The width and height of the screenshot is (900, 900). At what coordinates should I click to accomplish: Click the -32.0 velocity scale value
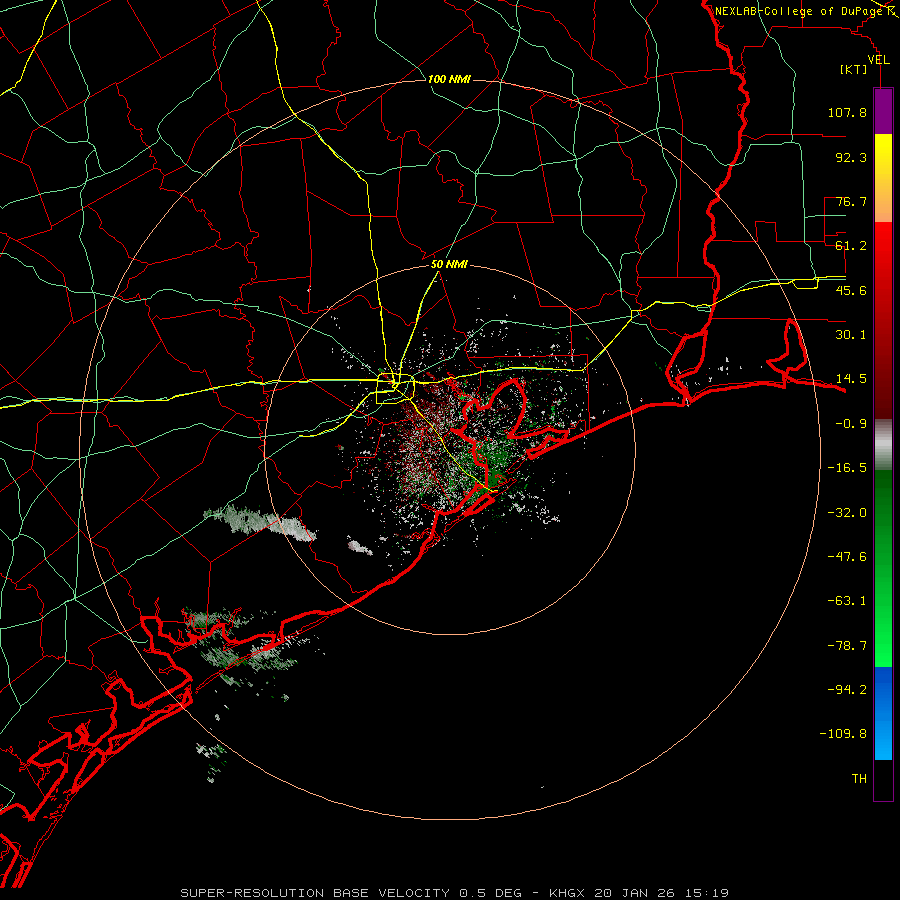click(847, 513)
